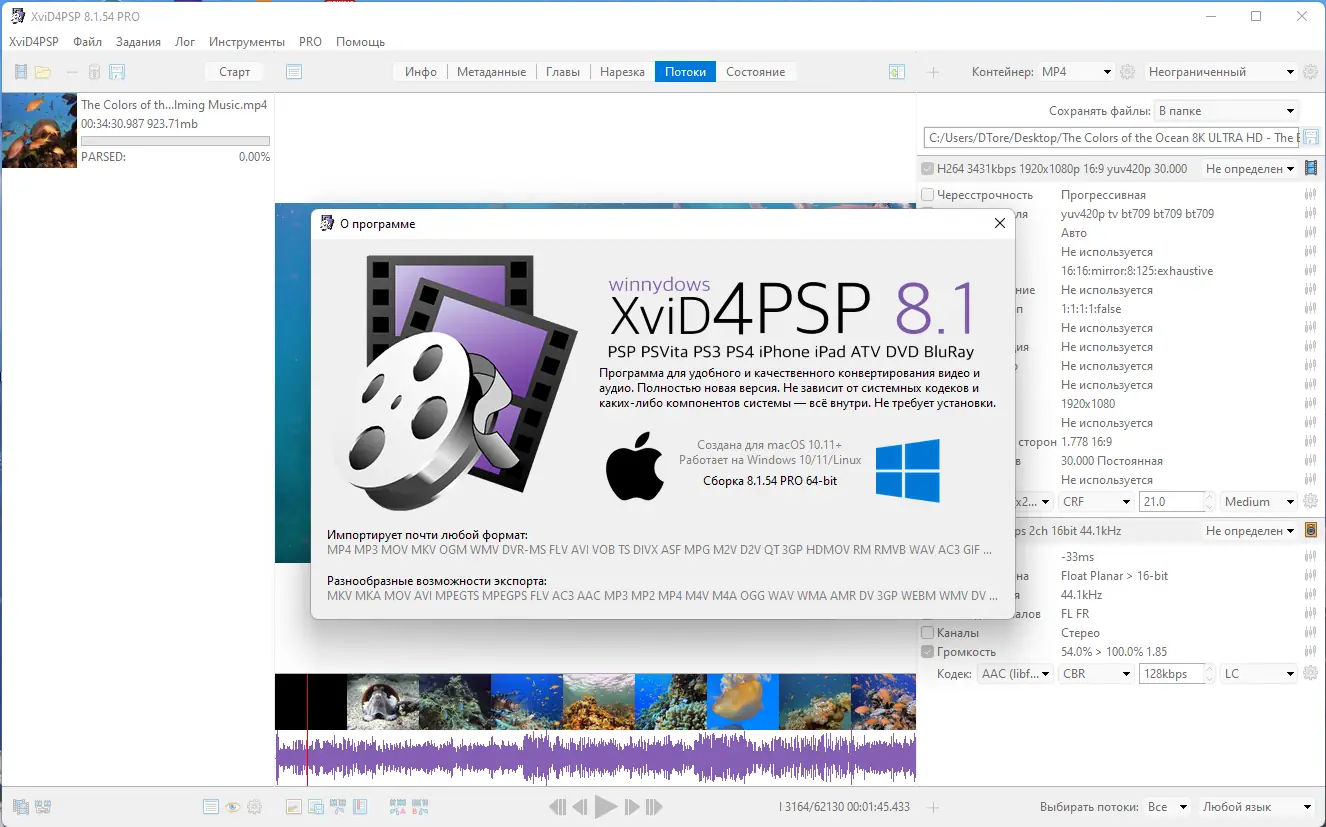
Task: Open the AAC audio codec dropdown
Action: tap(1015, 674)
